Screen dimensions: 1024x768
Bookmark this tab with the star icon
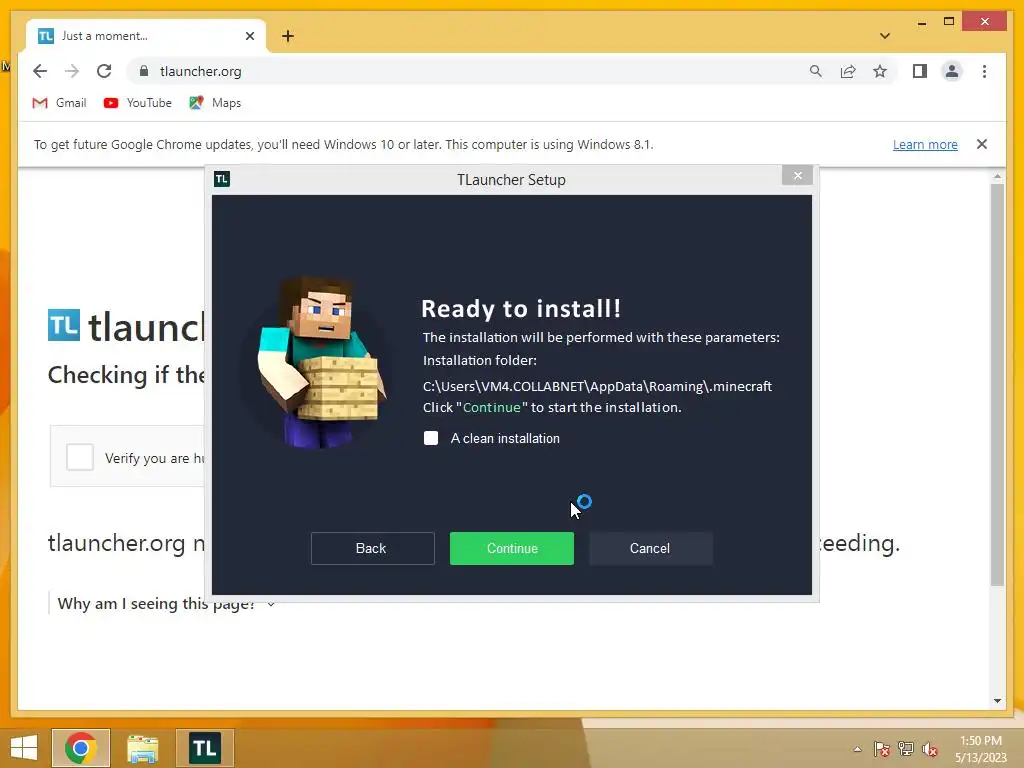[880, 71]
